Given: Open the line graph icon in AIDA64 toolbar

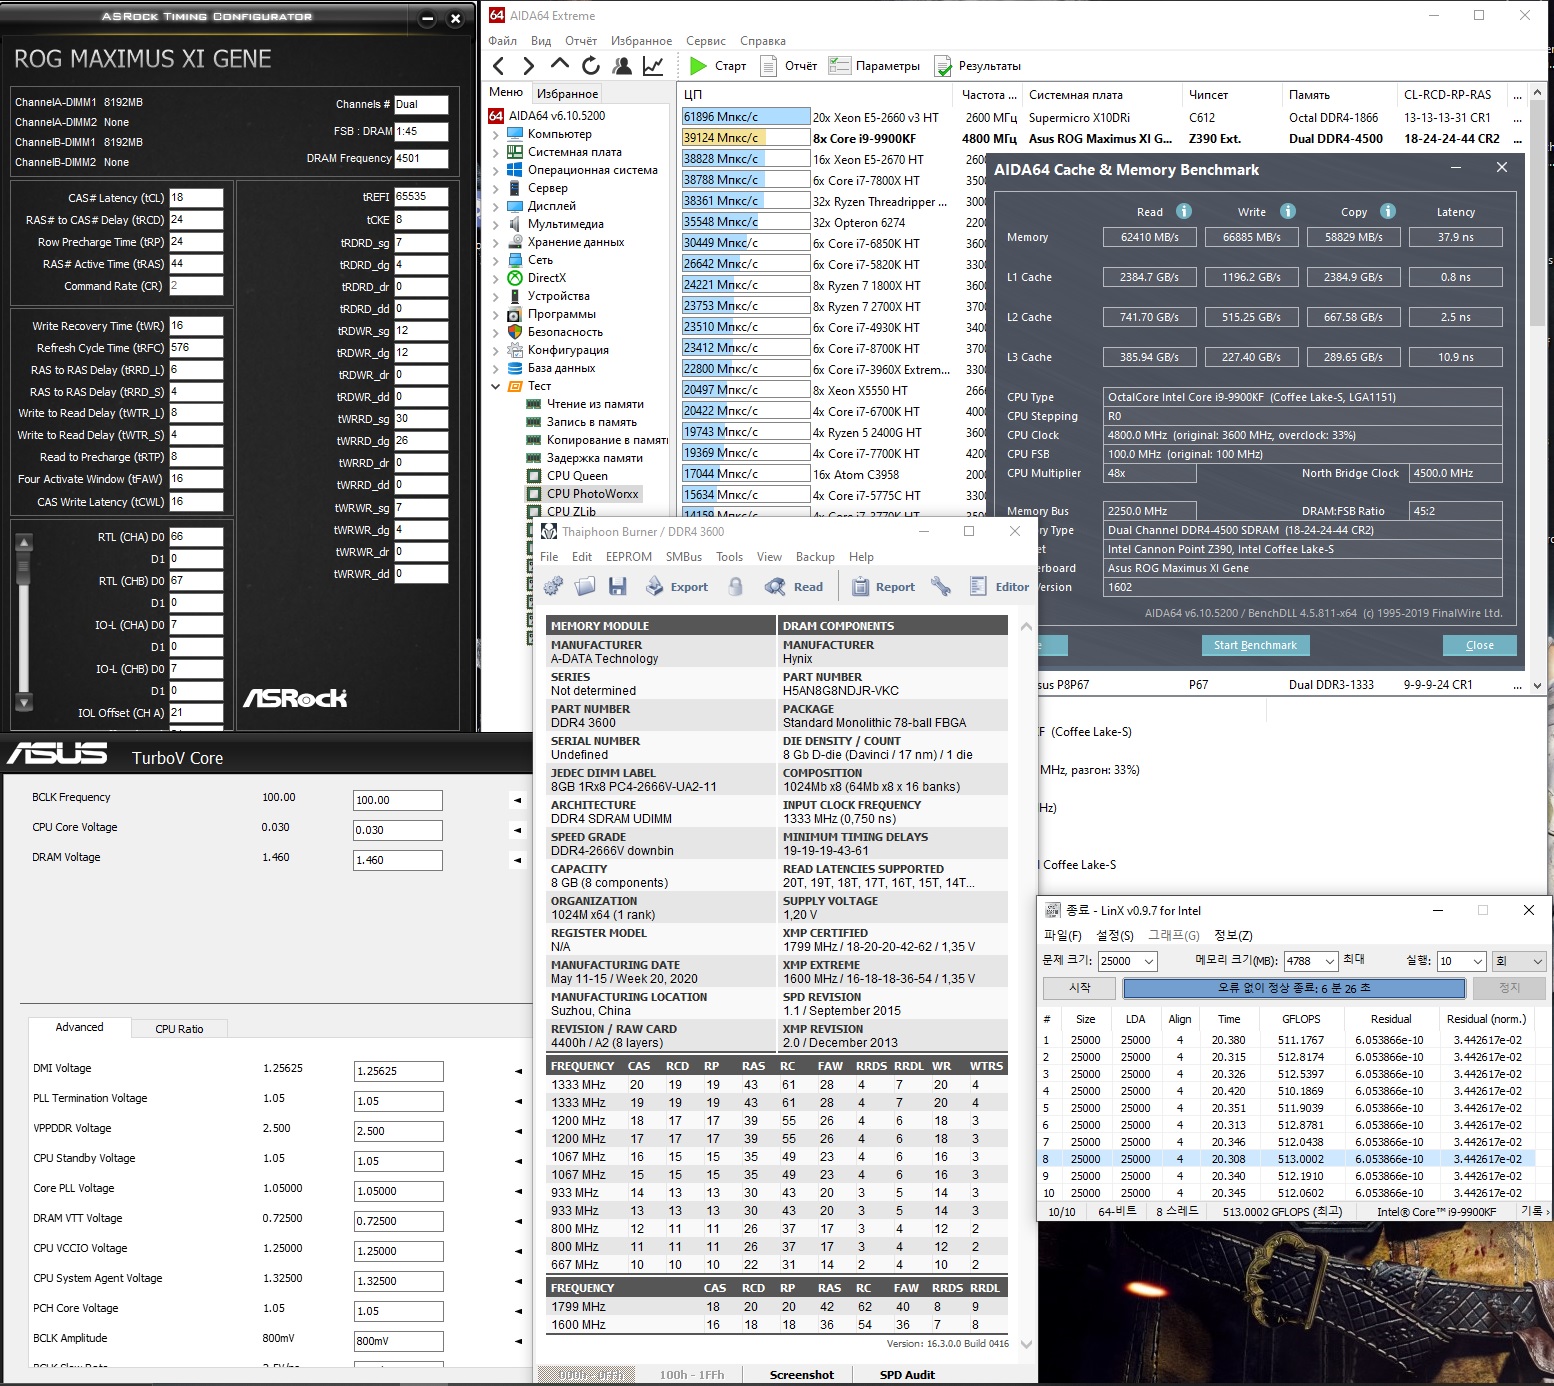Looking at the screenshot, I should [x=653, y=66].
